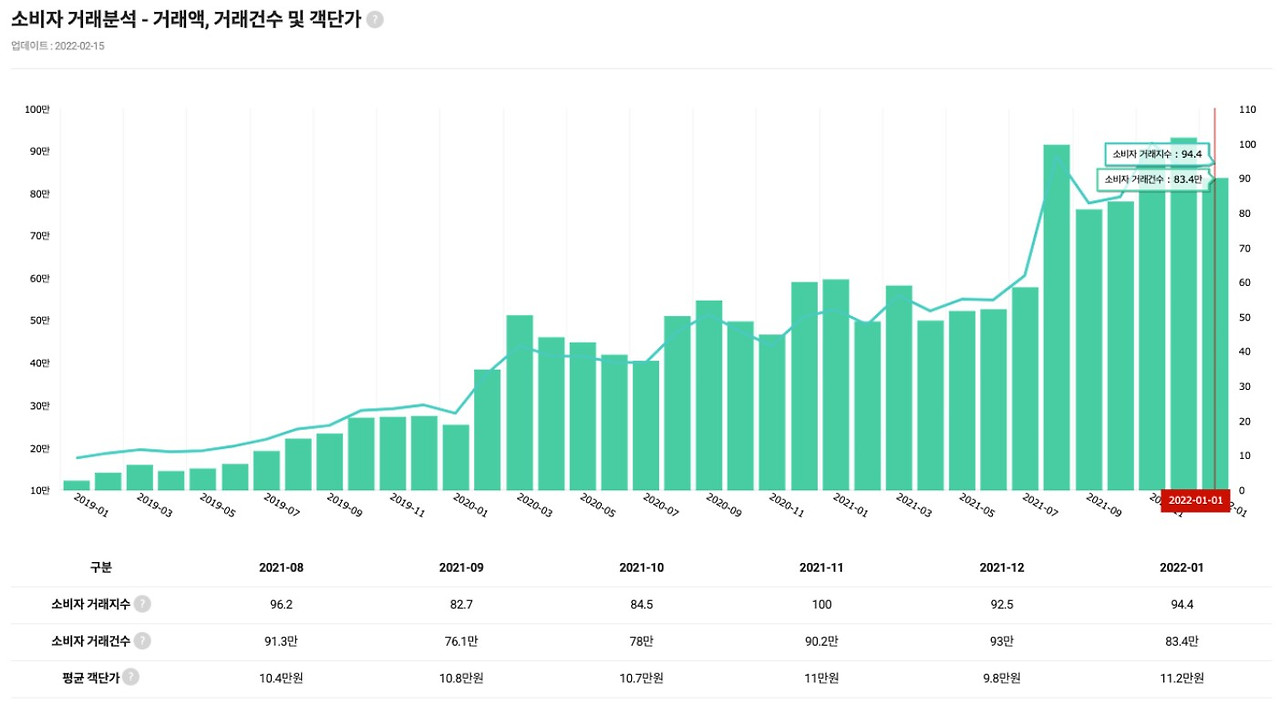Click the 11.2만원 average price cell

[1183, 677]
